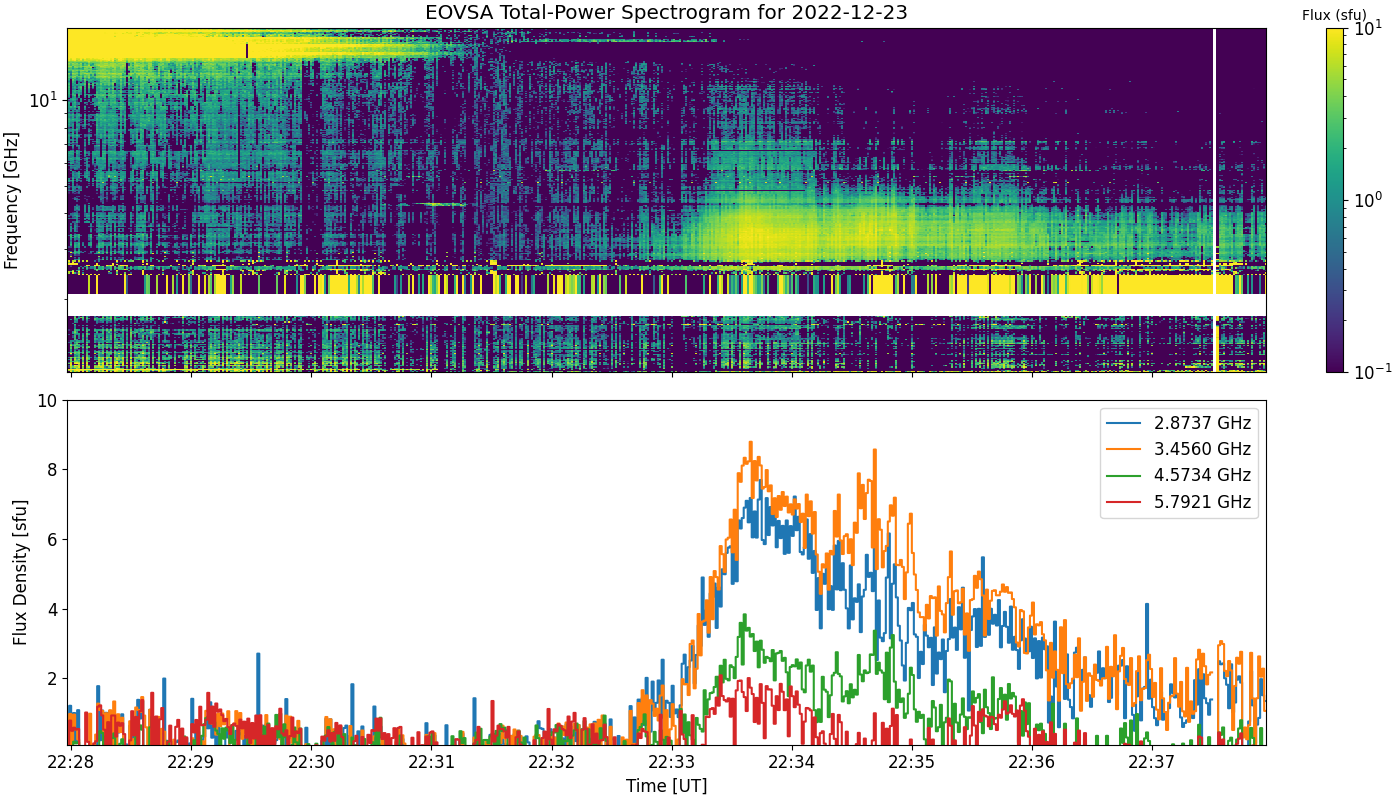Click the 10^-1 tick at colorbar bottom
This screenshot has height=800, width=1400.
pyautogui.click(x=1369, y=371)
